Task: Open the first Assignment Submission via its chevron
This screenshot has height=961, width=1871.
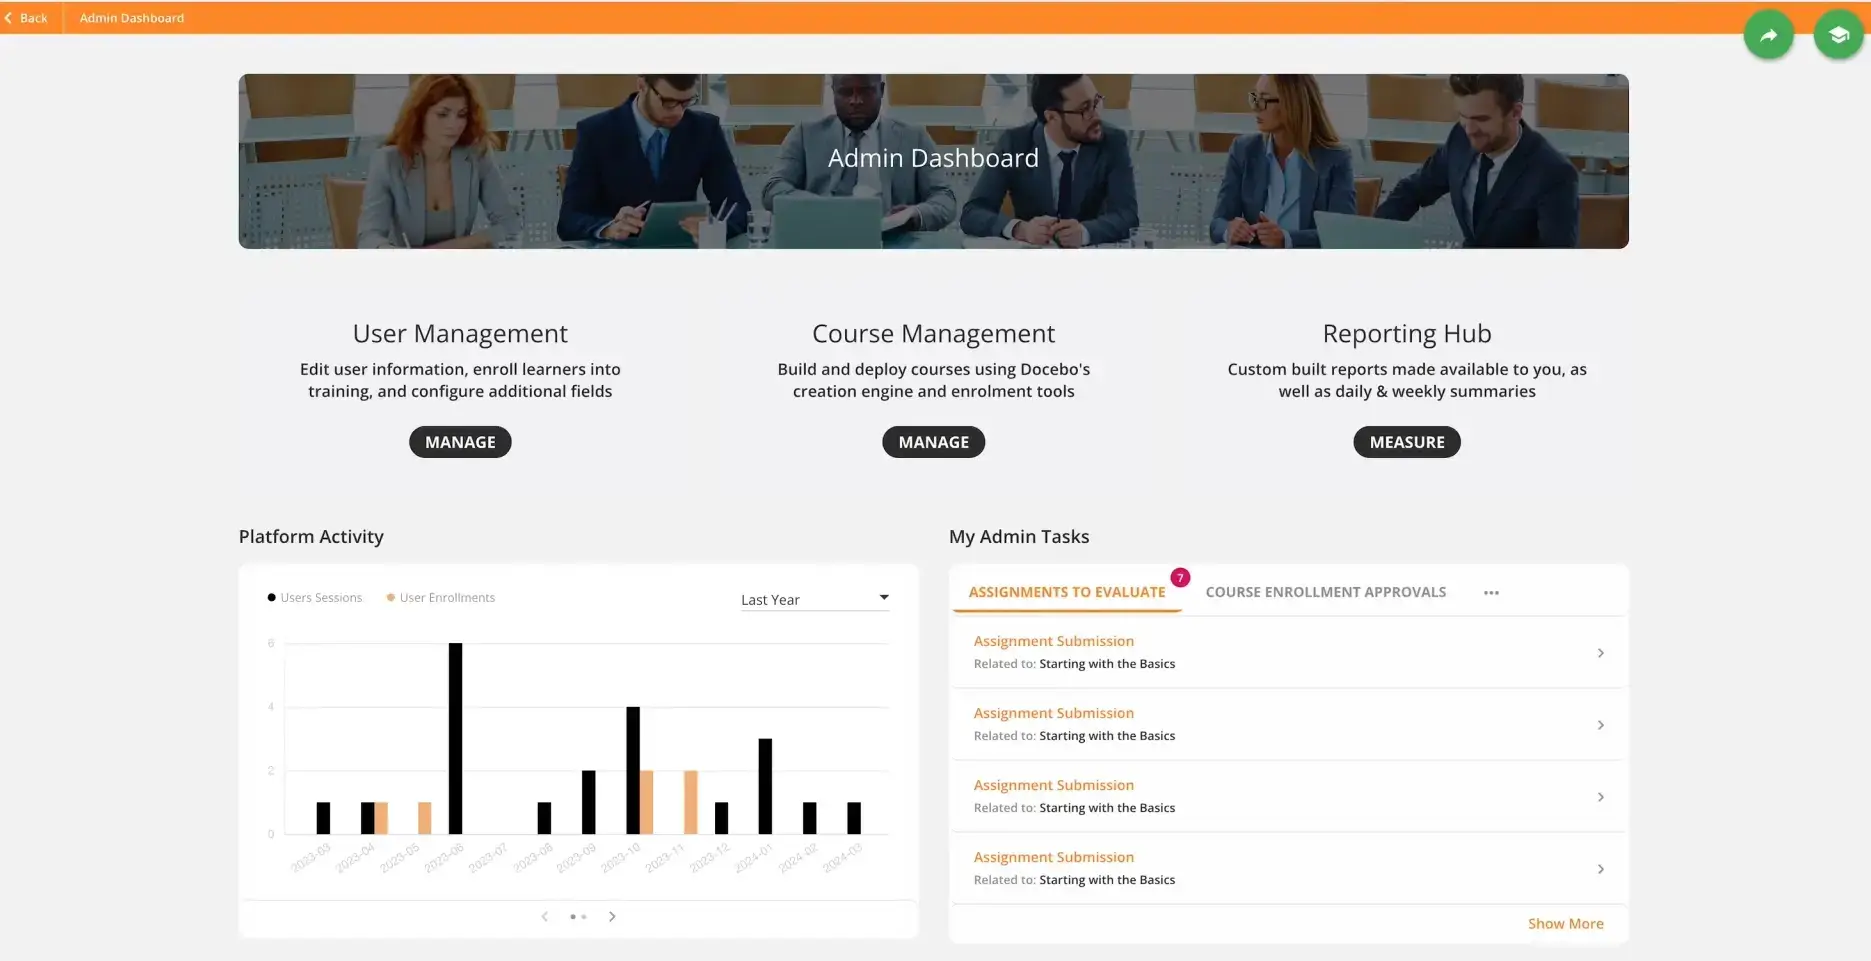Action: (x=1601, y=652)
